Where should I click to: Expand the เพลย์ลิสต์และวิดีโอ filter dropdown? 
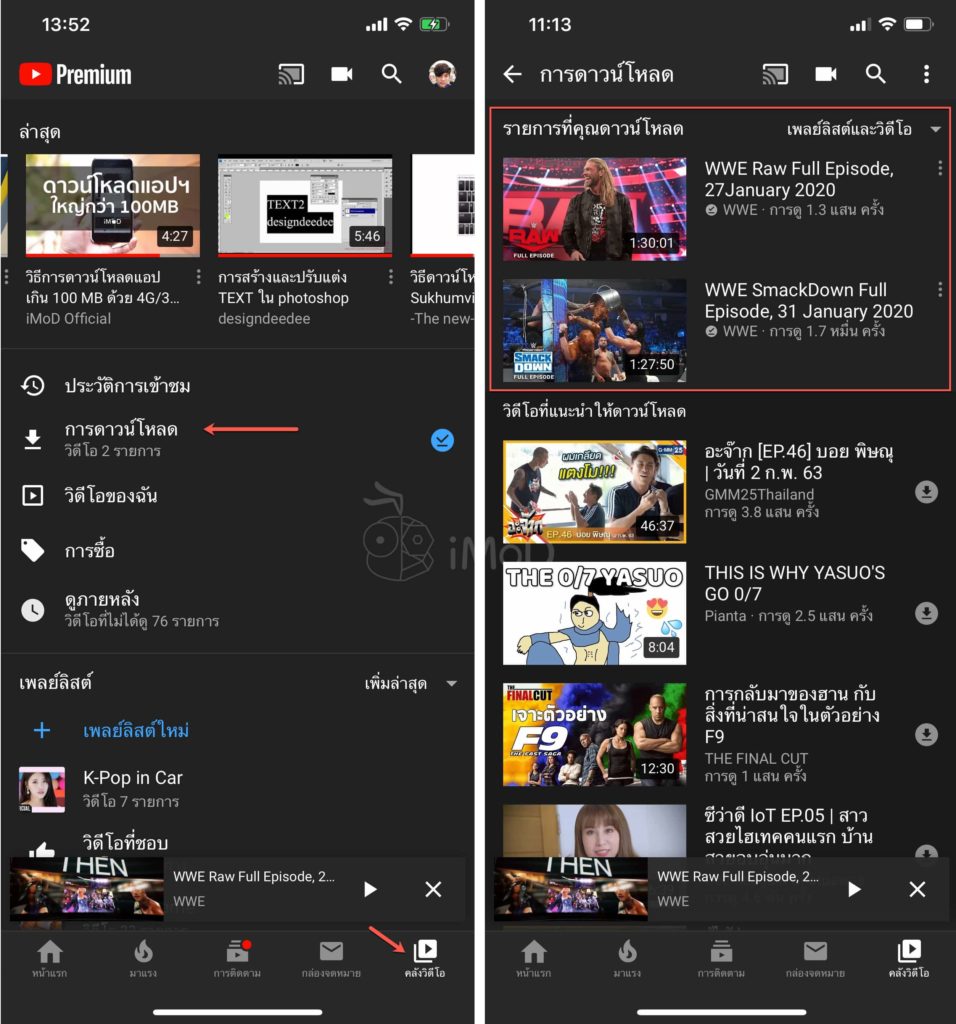(x=874, y=129)
